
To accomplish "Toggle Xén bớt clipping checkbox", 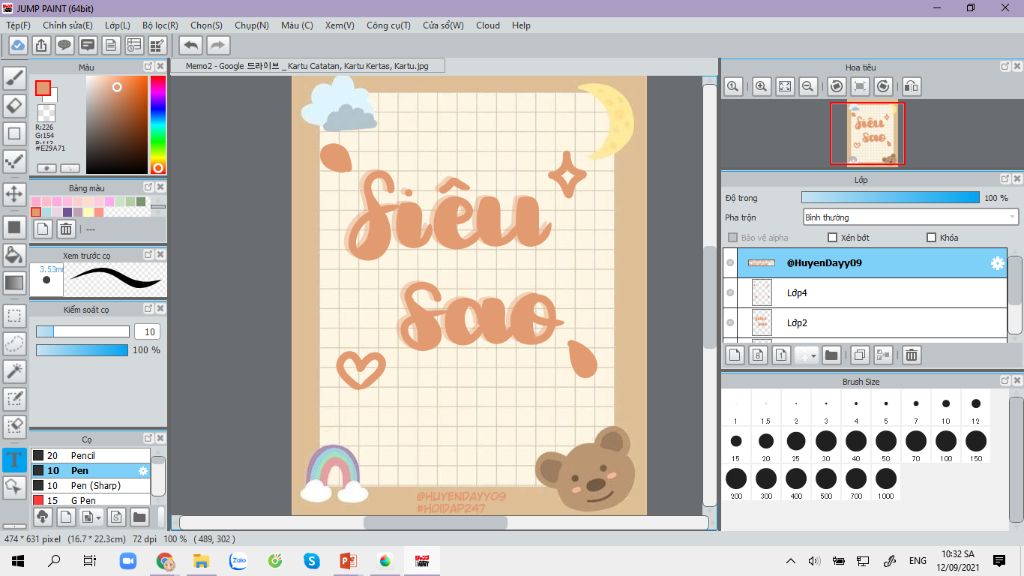I will coord(832,238).
